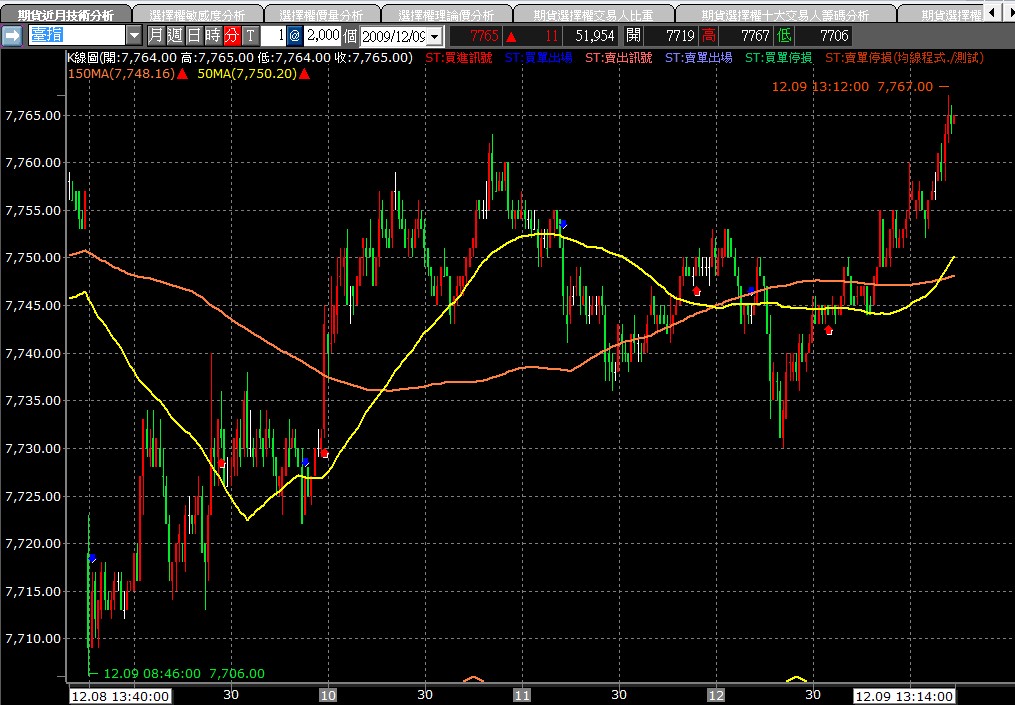Screen dimensions: 1015x705
Task: Click the 7,740.00 price axis label
Action: click(33, 353)
